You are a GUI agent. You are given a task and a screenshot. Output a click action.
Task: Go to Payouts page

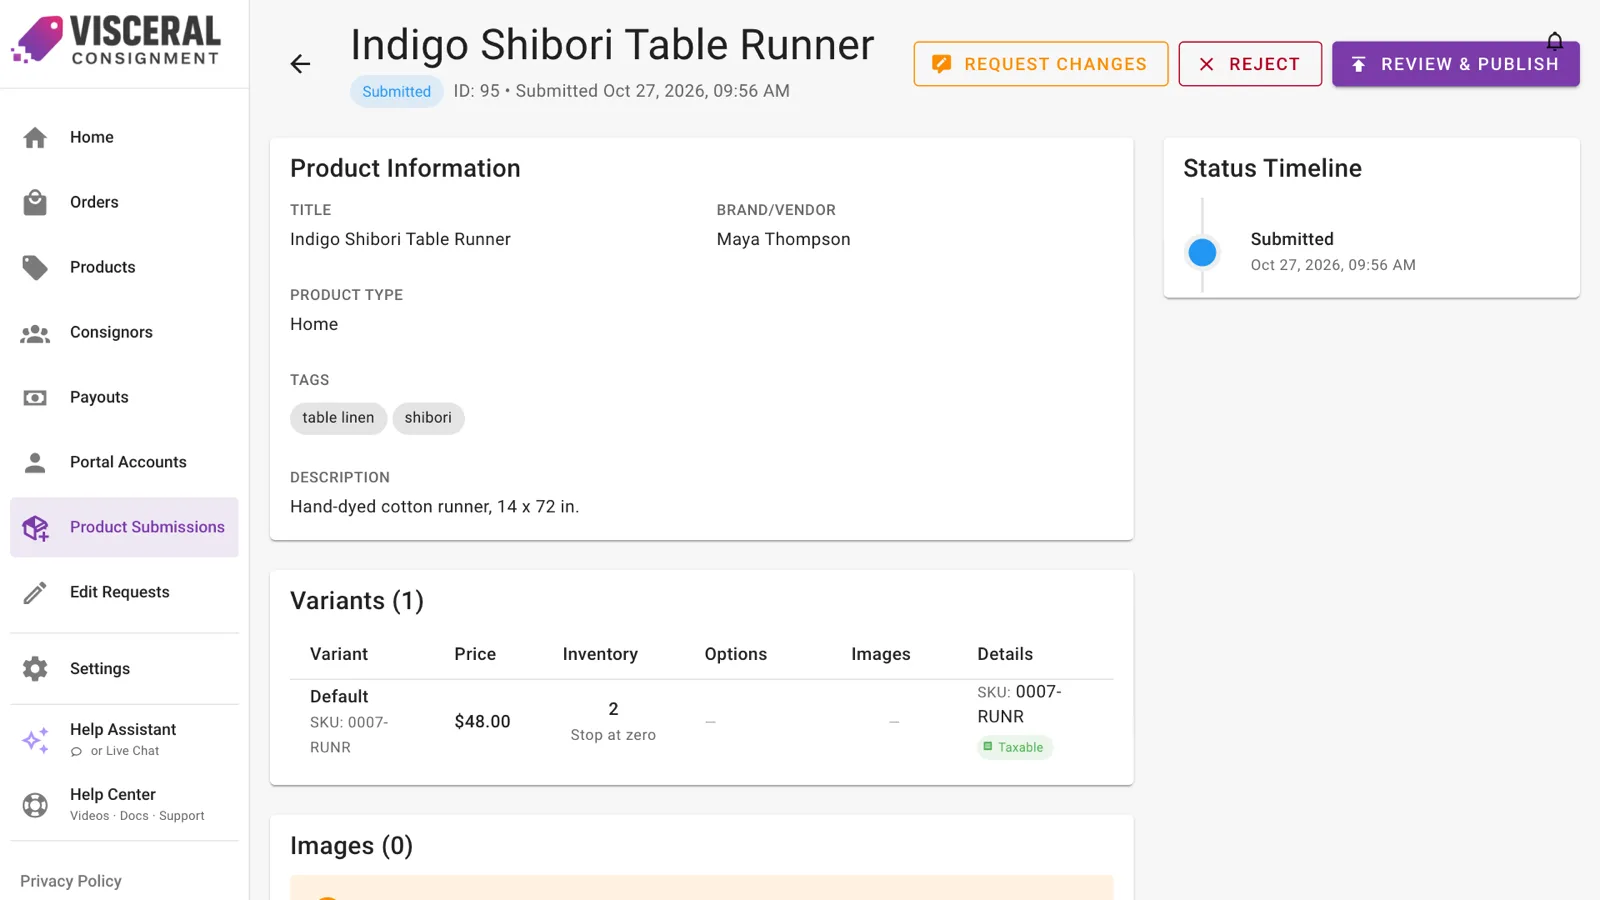(x=124, y=397)
